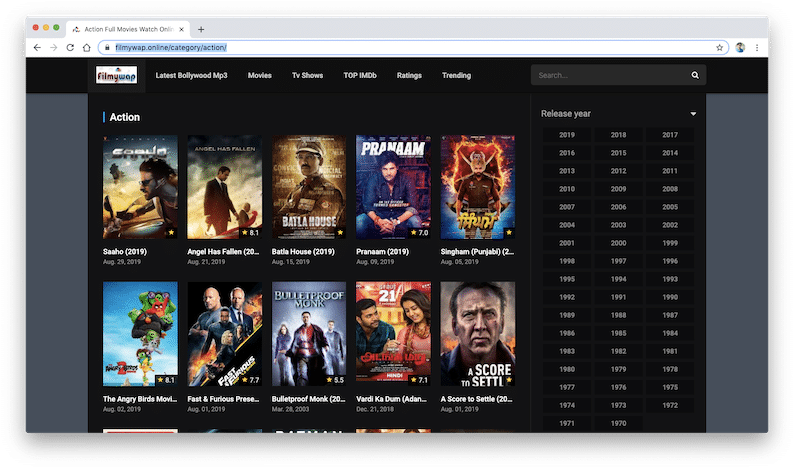Click the Pranaam 7.0 rating star

[414, 233]
